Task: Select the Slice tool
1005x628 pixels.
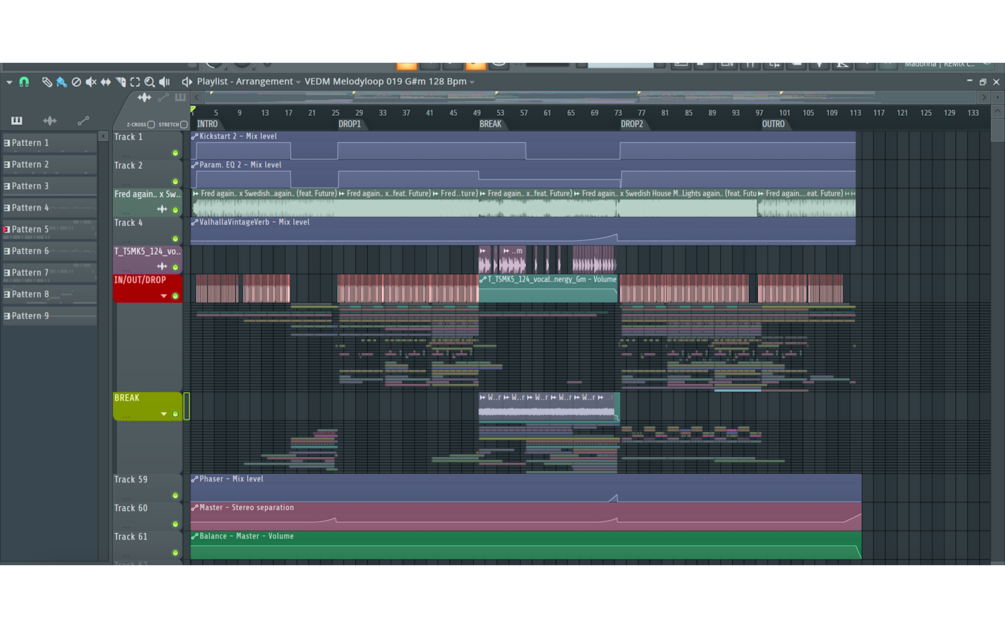Action: click(120, 81)
